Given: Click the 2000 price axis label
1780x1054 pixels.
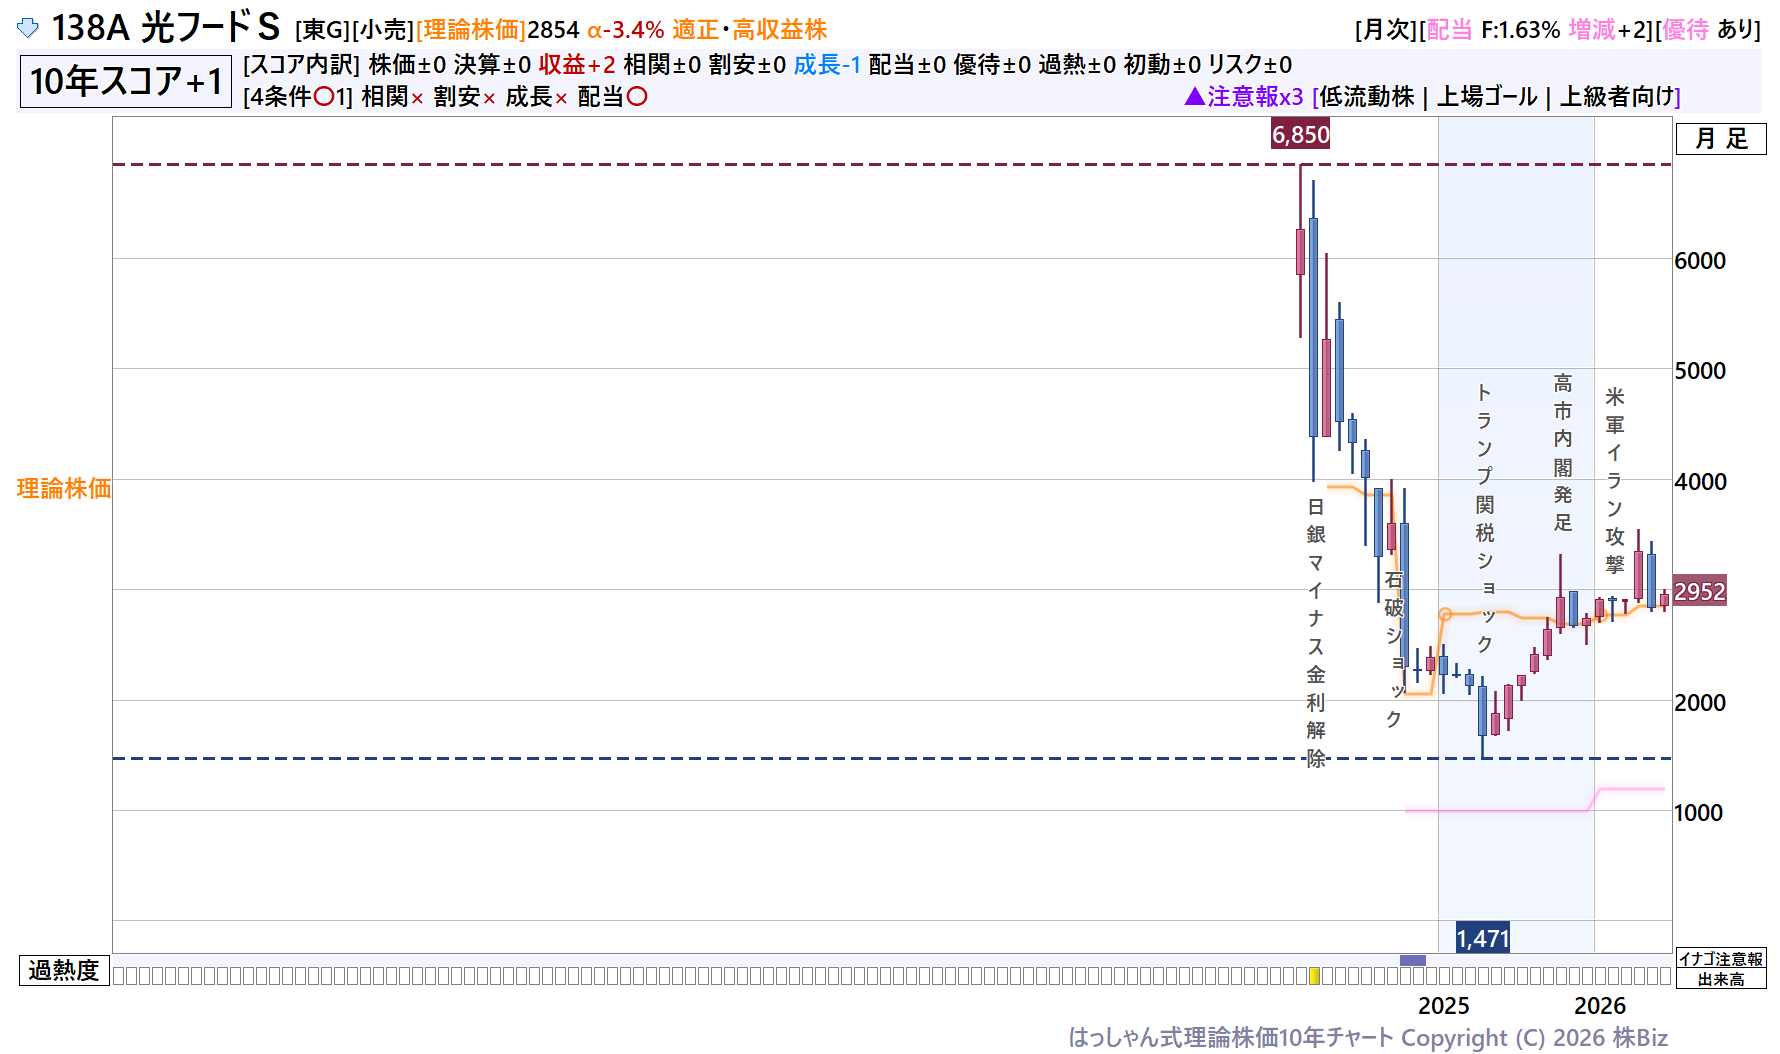Looking at the screenshot, I should 1700,702.
